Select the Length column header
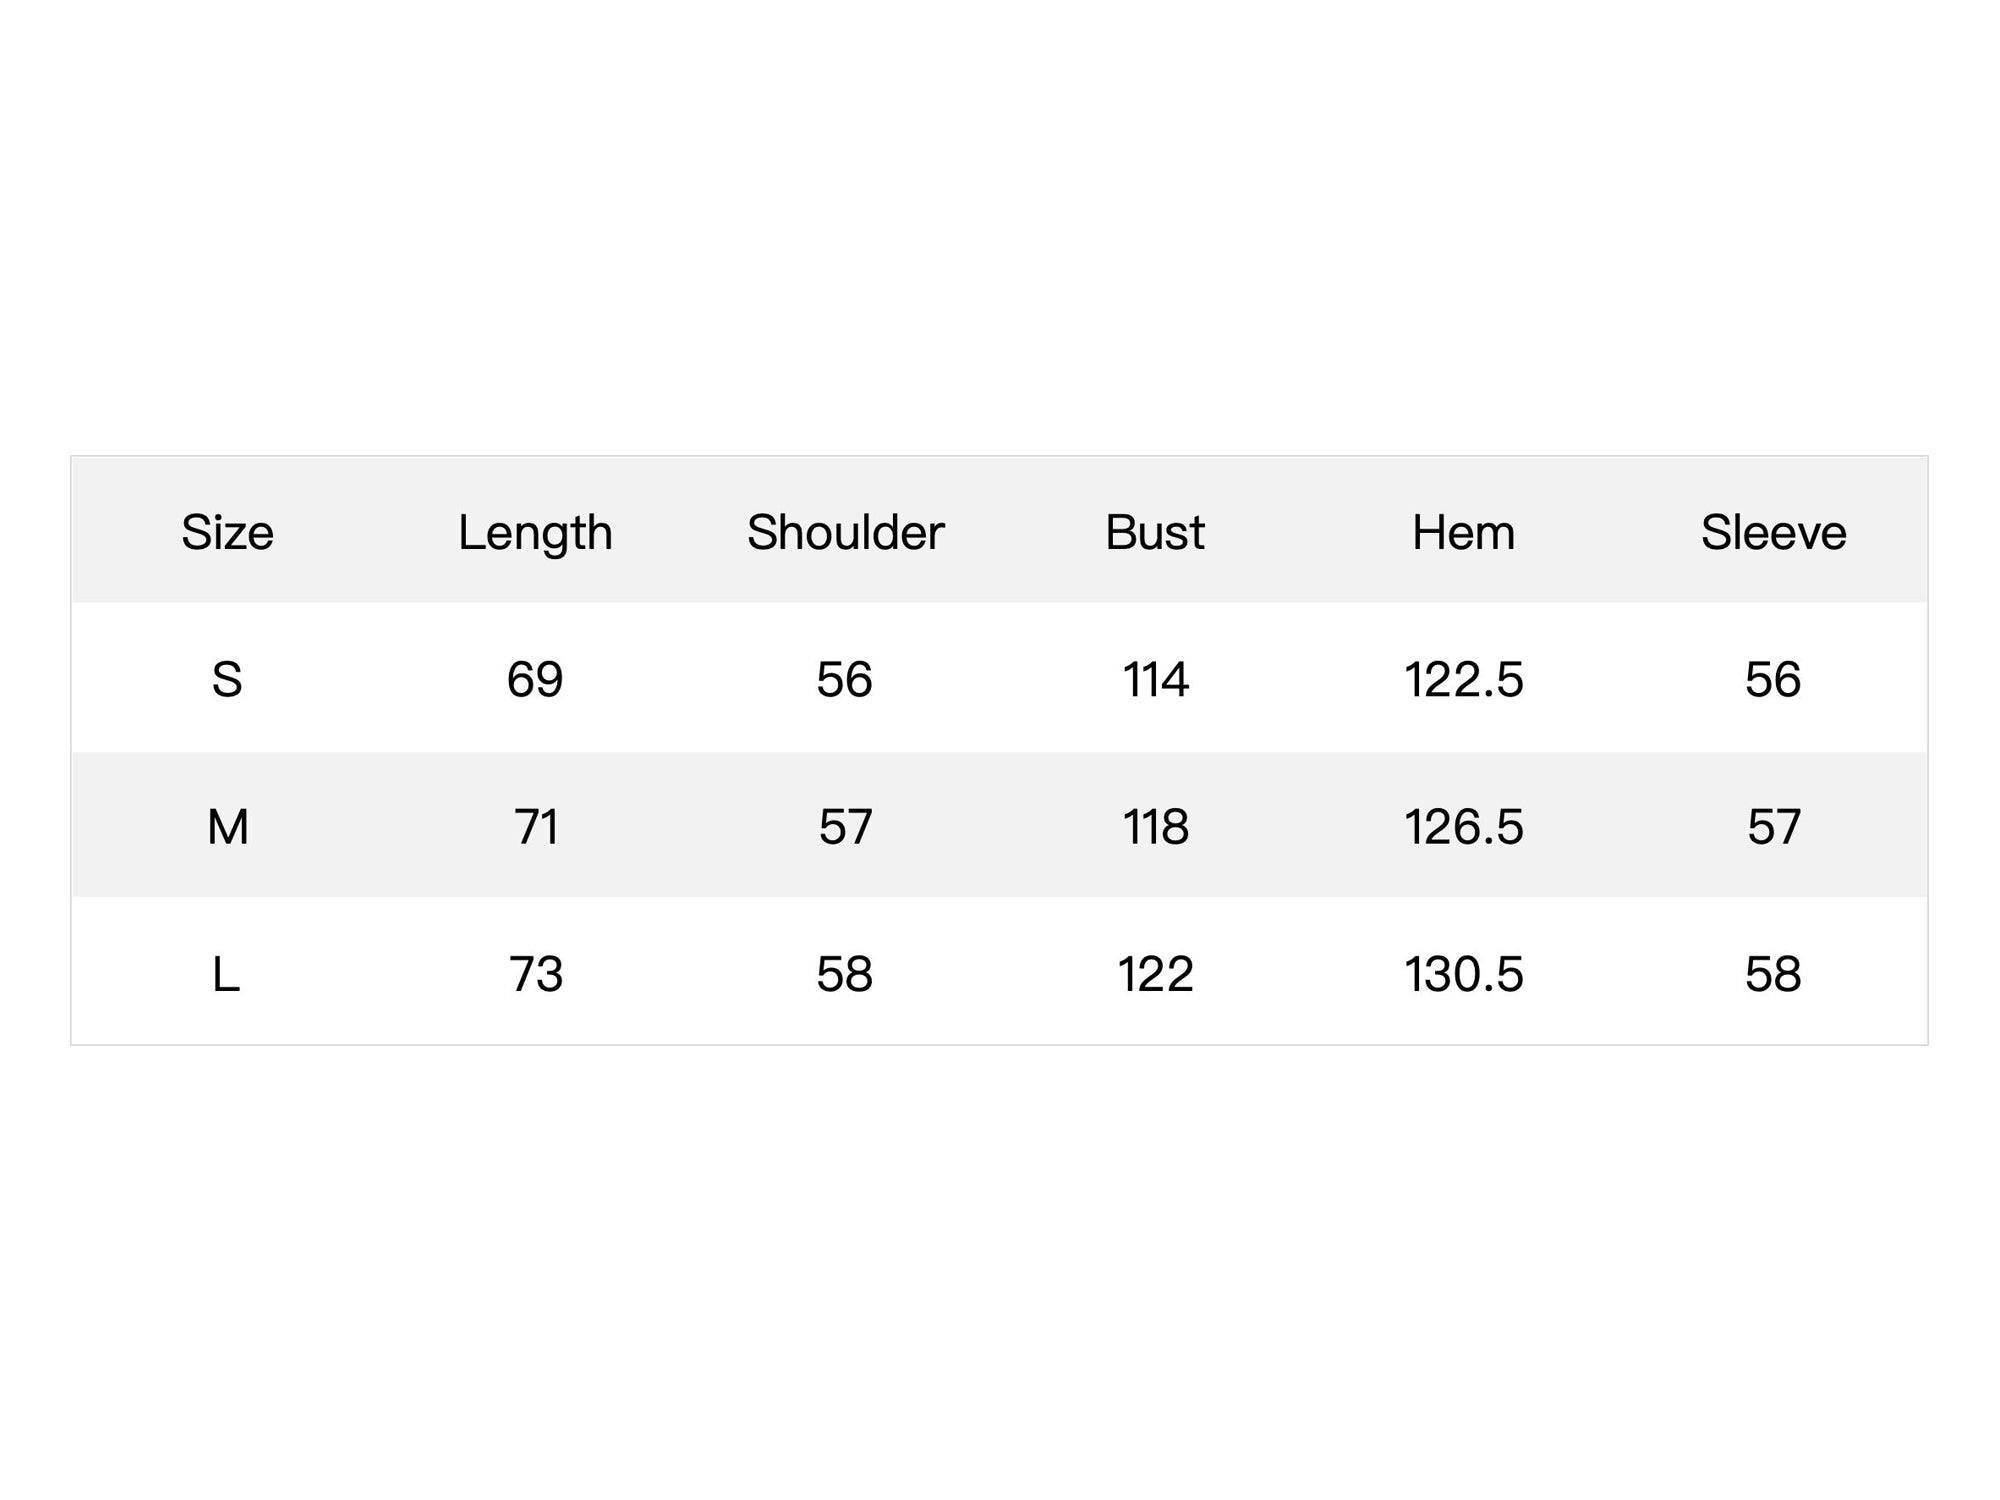 pos(535,534)
